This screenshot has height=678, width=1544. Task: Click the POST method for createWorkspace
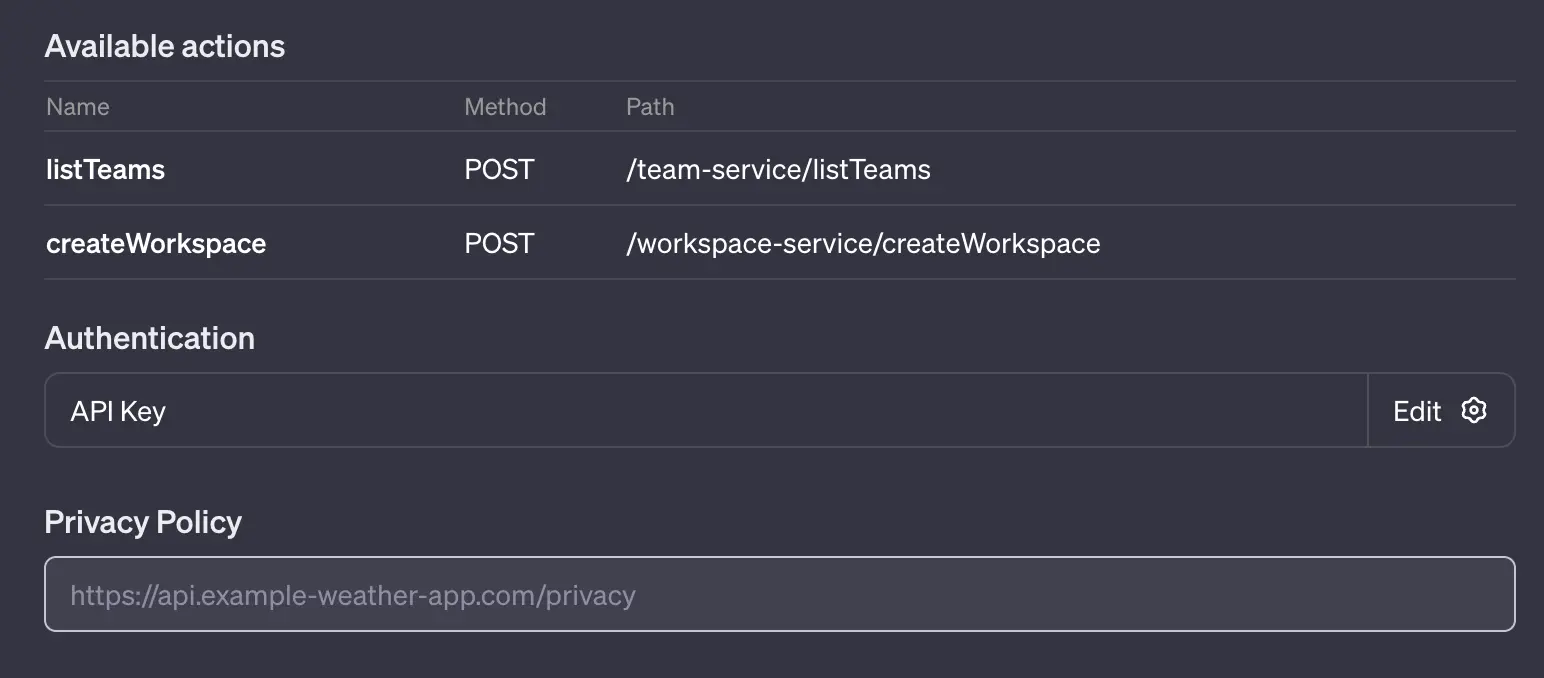pos(497,243)
